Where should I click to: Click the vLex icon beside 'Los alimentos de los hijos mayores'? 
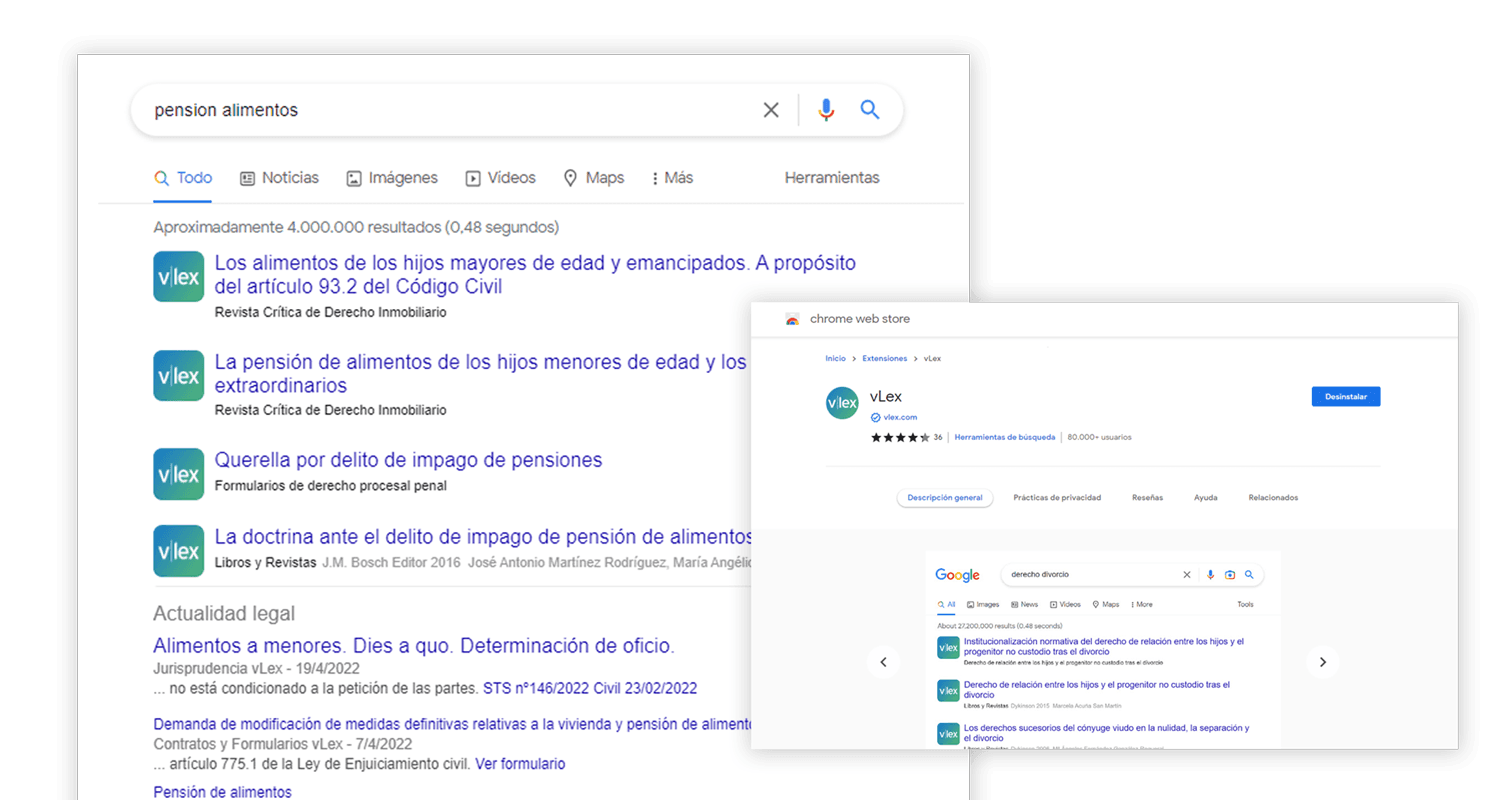(179, 277)
